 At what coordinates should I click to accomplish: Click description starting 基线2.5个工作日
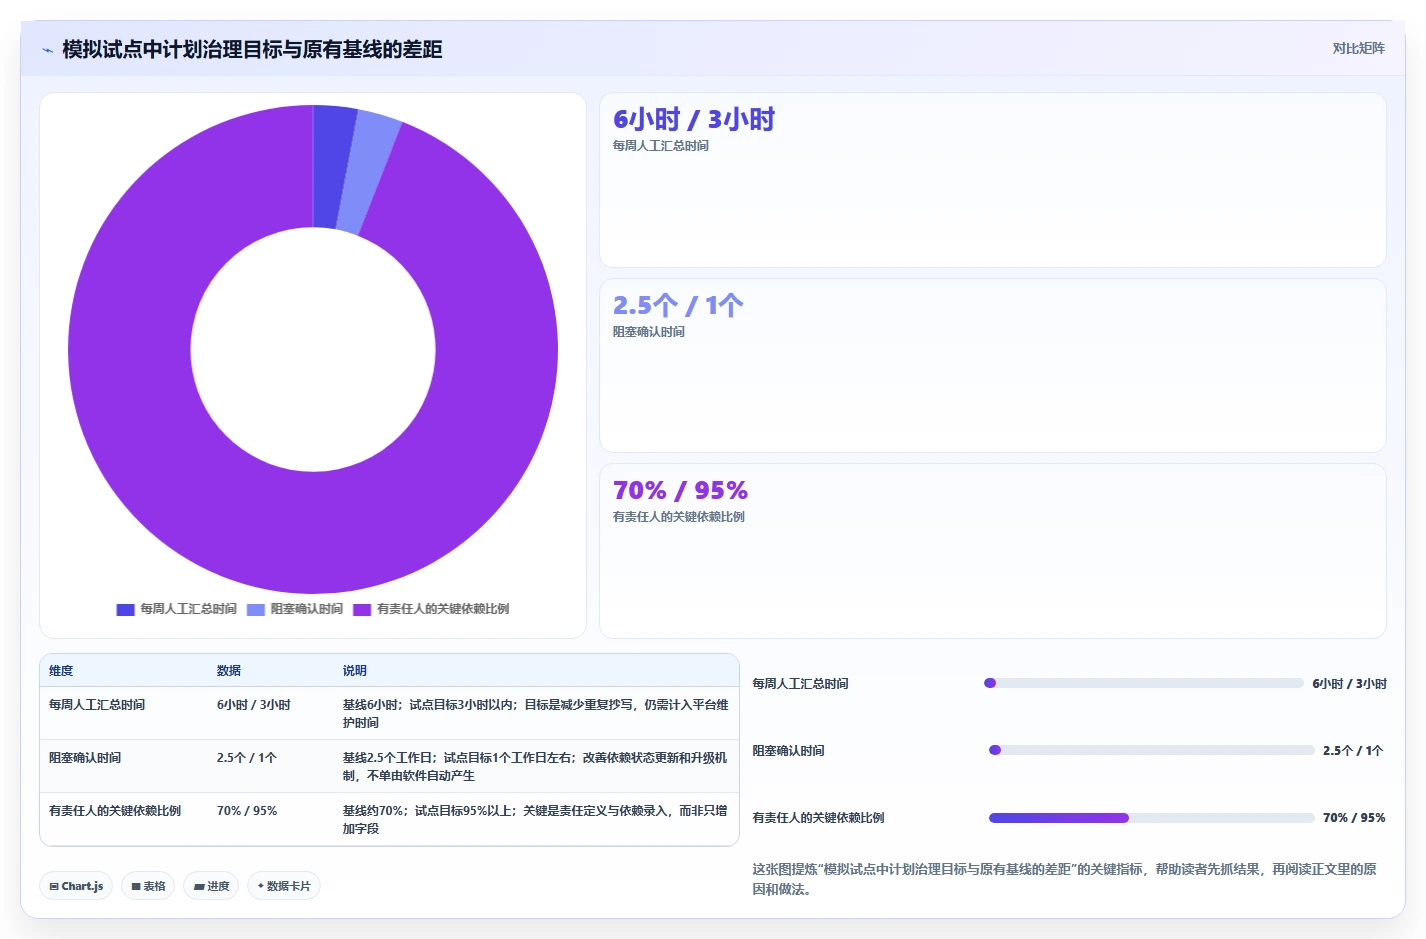(x=536, y=767)
